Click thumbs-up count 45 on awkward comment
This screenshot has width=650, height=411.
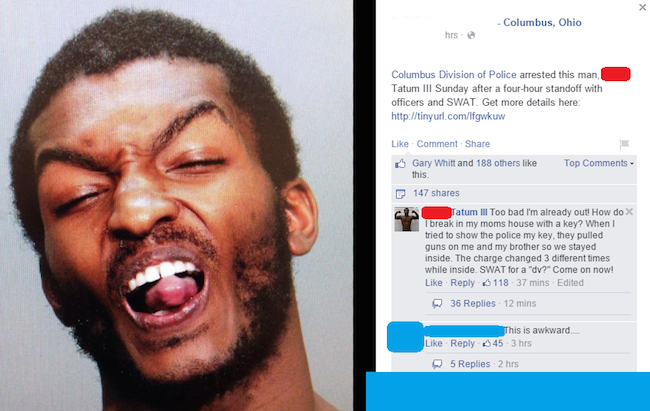pos(493,343)
